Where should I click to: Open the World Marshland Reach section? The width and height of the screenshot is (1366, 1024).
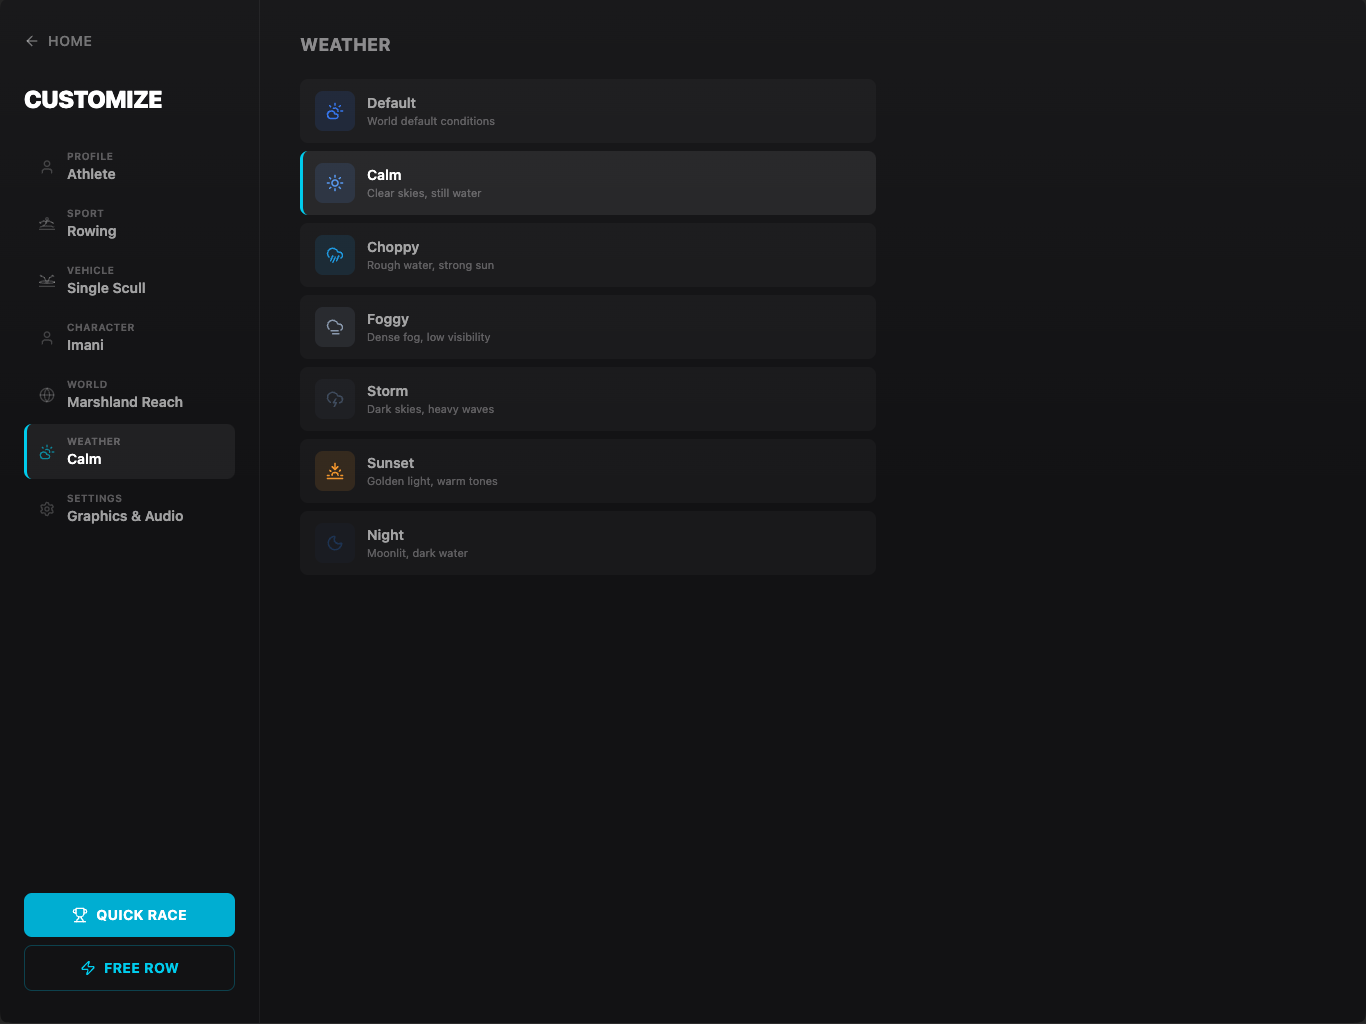pyautogui.click(x=129, y=395)
